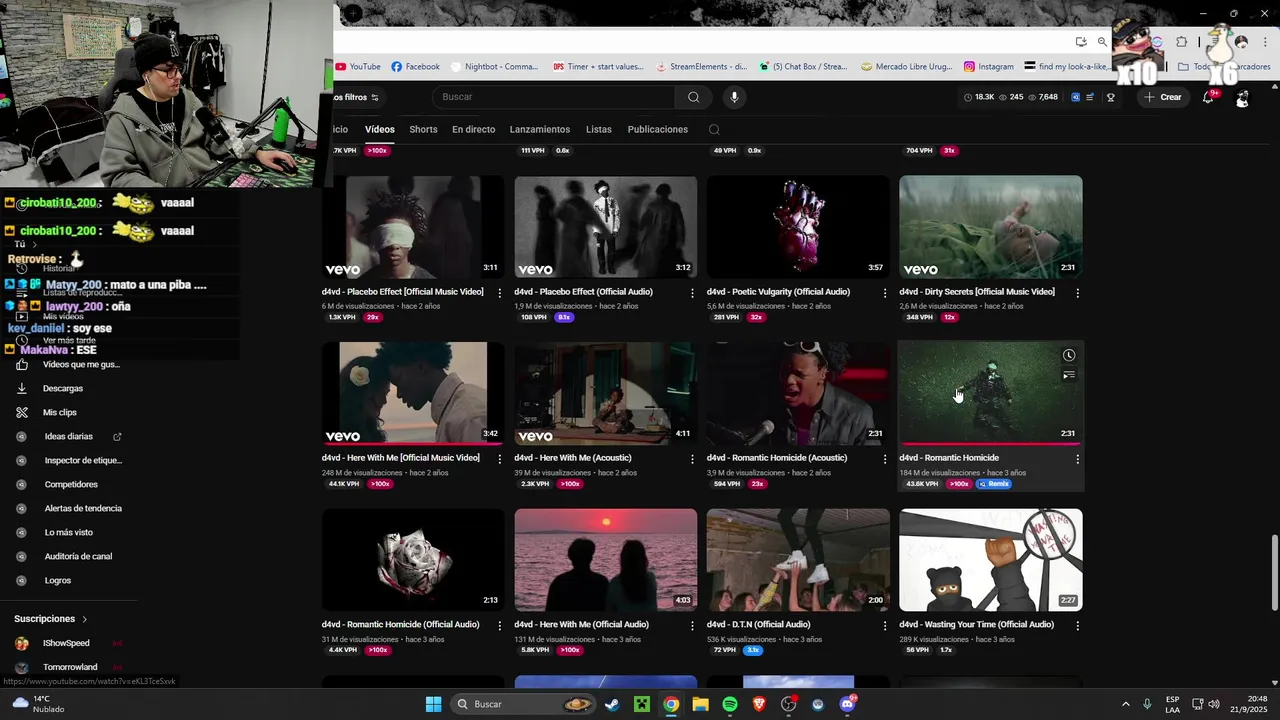
Task: Click Windows taskbar Buscar search box
Action: 522,704
